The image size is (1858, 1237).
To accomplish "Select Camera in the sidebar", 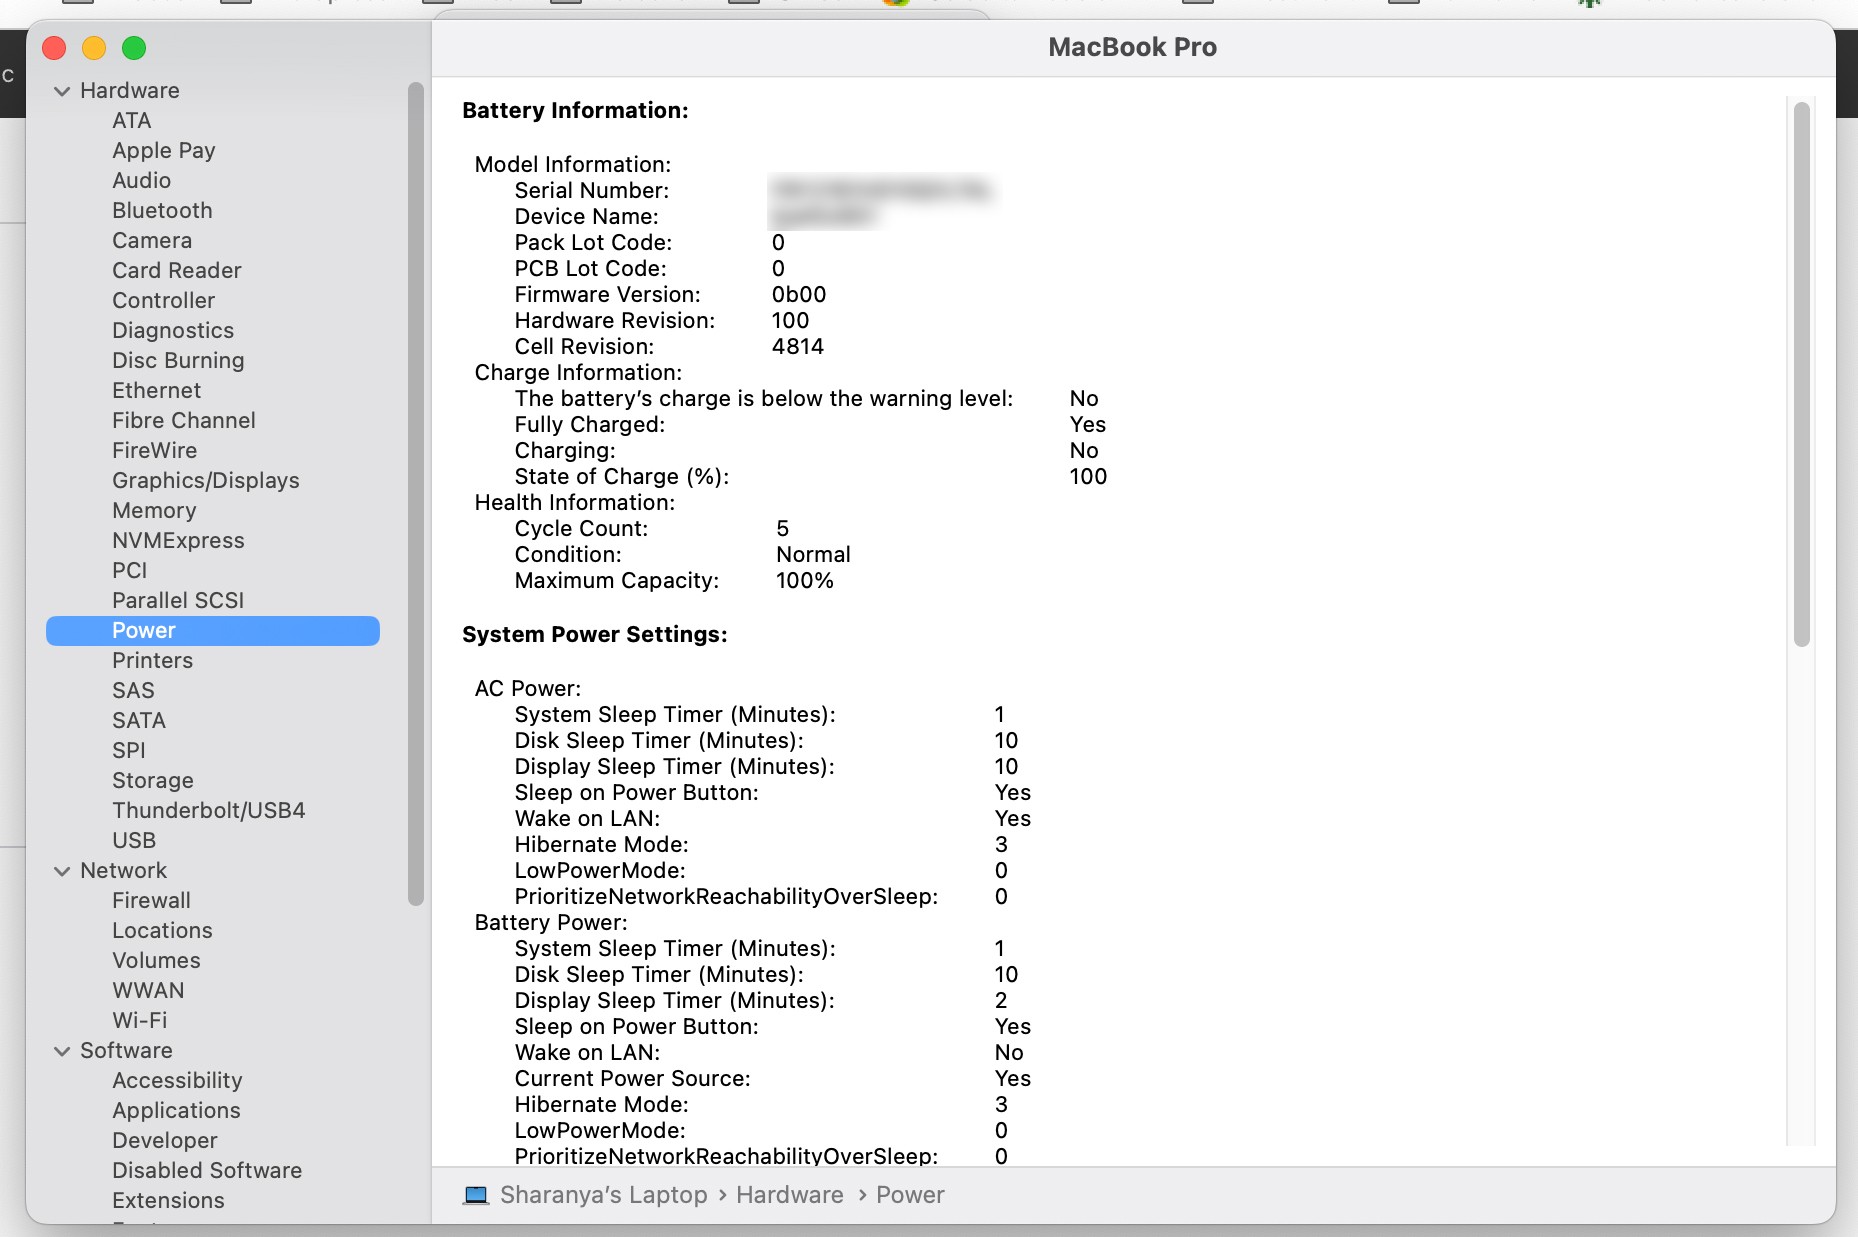I will click(x=152, y=241).
